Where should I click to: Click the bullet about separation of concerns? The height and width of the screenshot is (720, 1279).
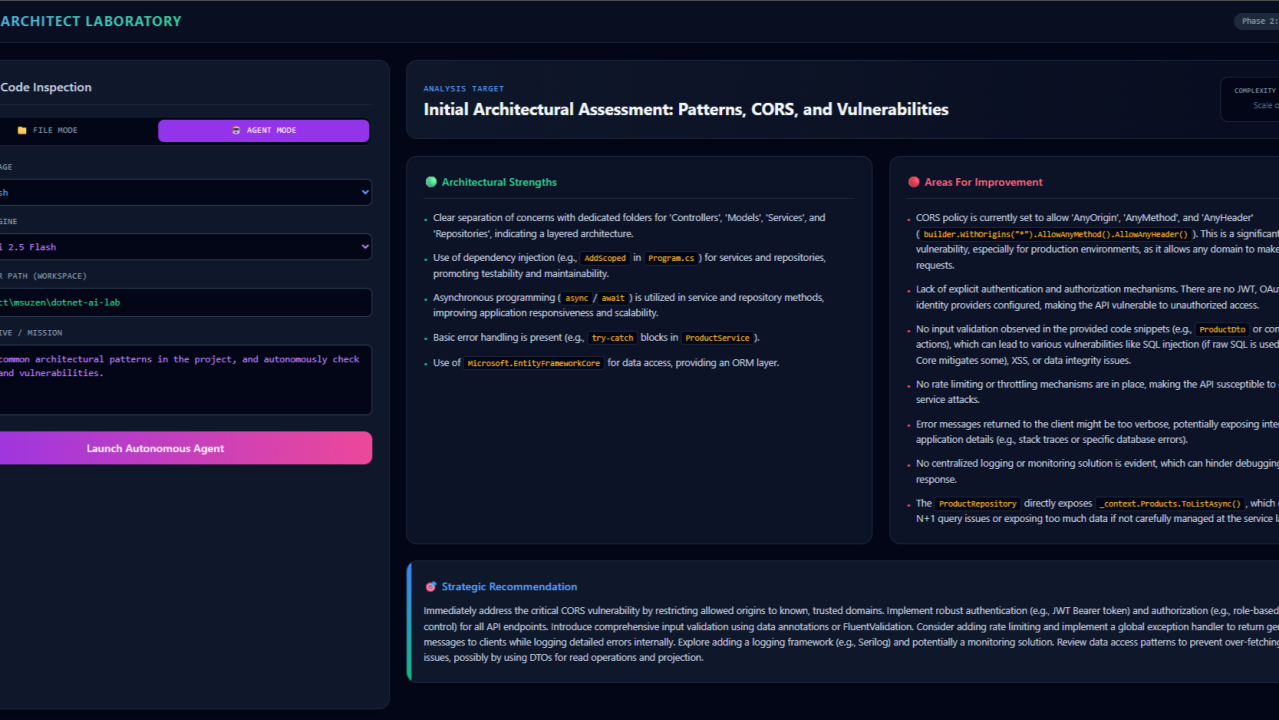coord(629,225)
